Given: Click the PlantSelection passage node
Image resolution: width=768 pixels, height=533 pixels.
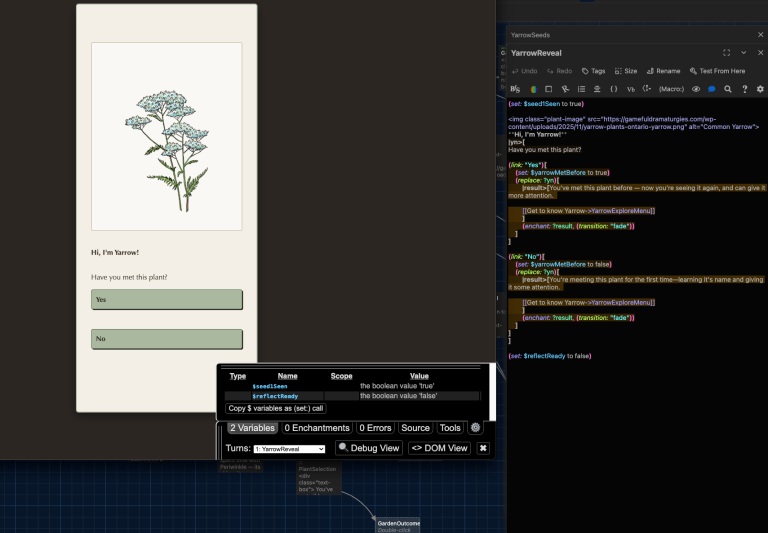Looking at the screenshot, I should tap(318, 479).
